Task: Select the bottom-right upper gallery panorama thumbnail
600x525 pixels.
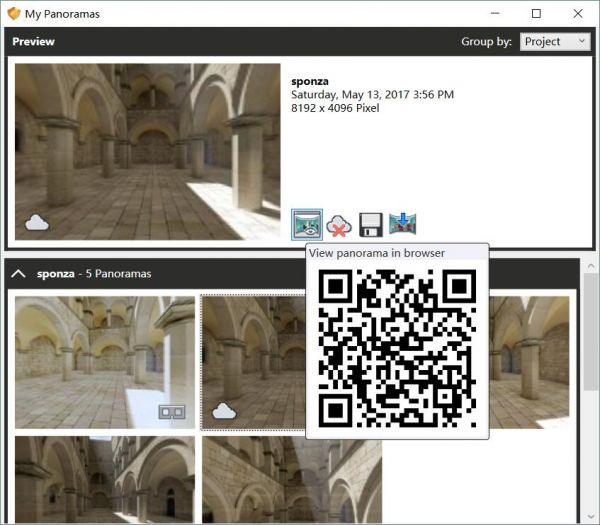Action: 292,482
